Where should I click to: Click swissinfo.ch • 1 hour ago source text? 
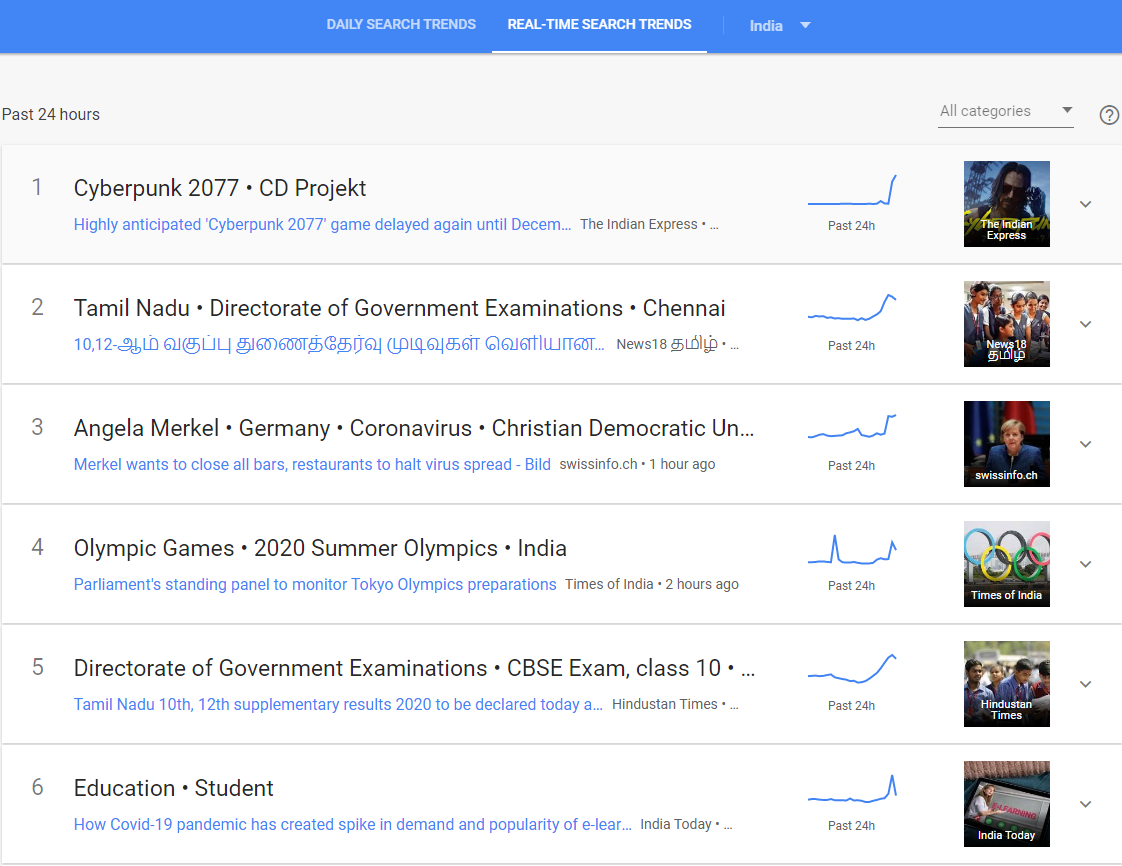(637, 464)
